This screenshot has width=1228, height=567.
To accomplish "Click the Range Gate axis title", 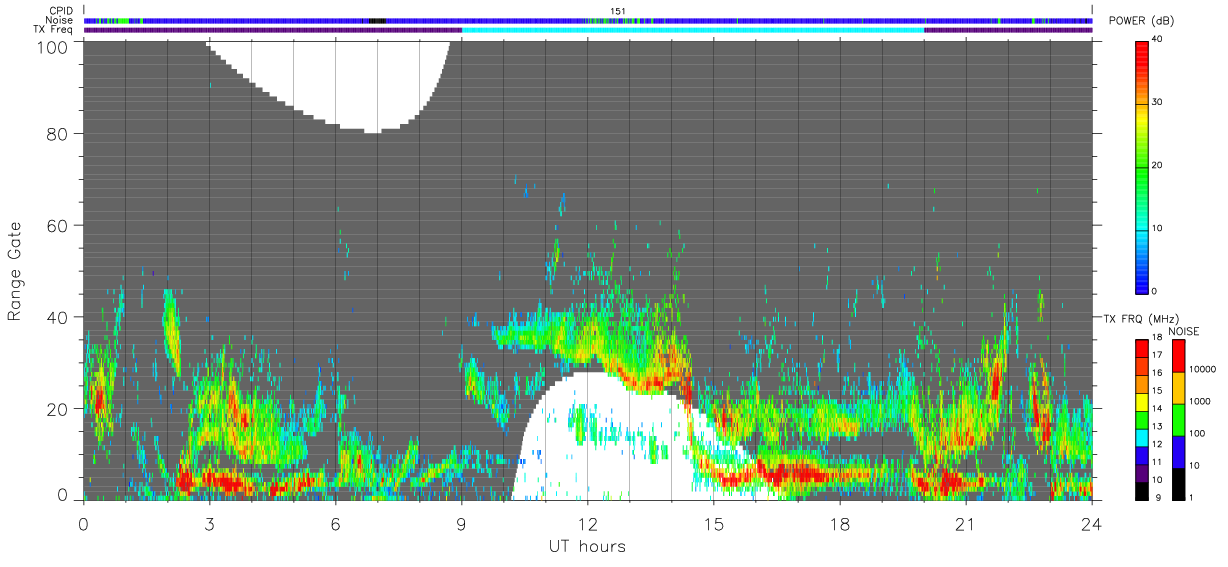I will click(x=15, y=270).
